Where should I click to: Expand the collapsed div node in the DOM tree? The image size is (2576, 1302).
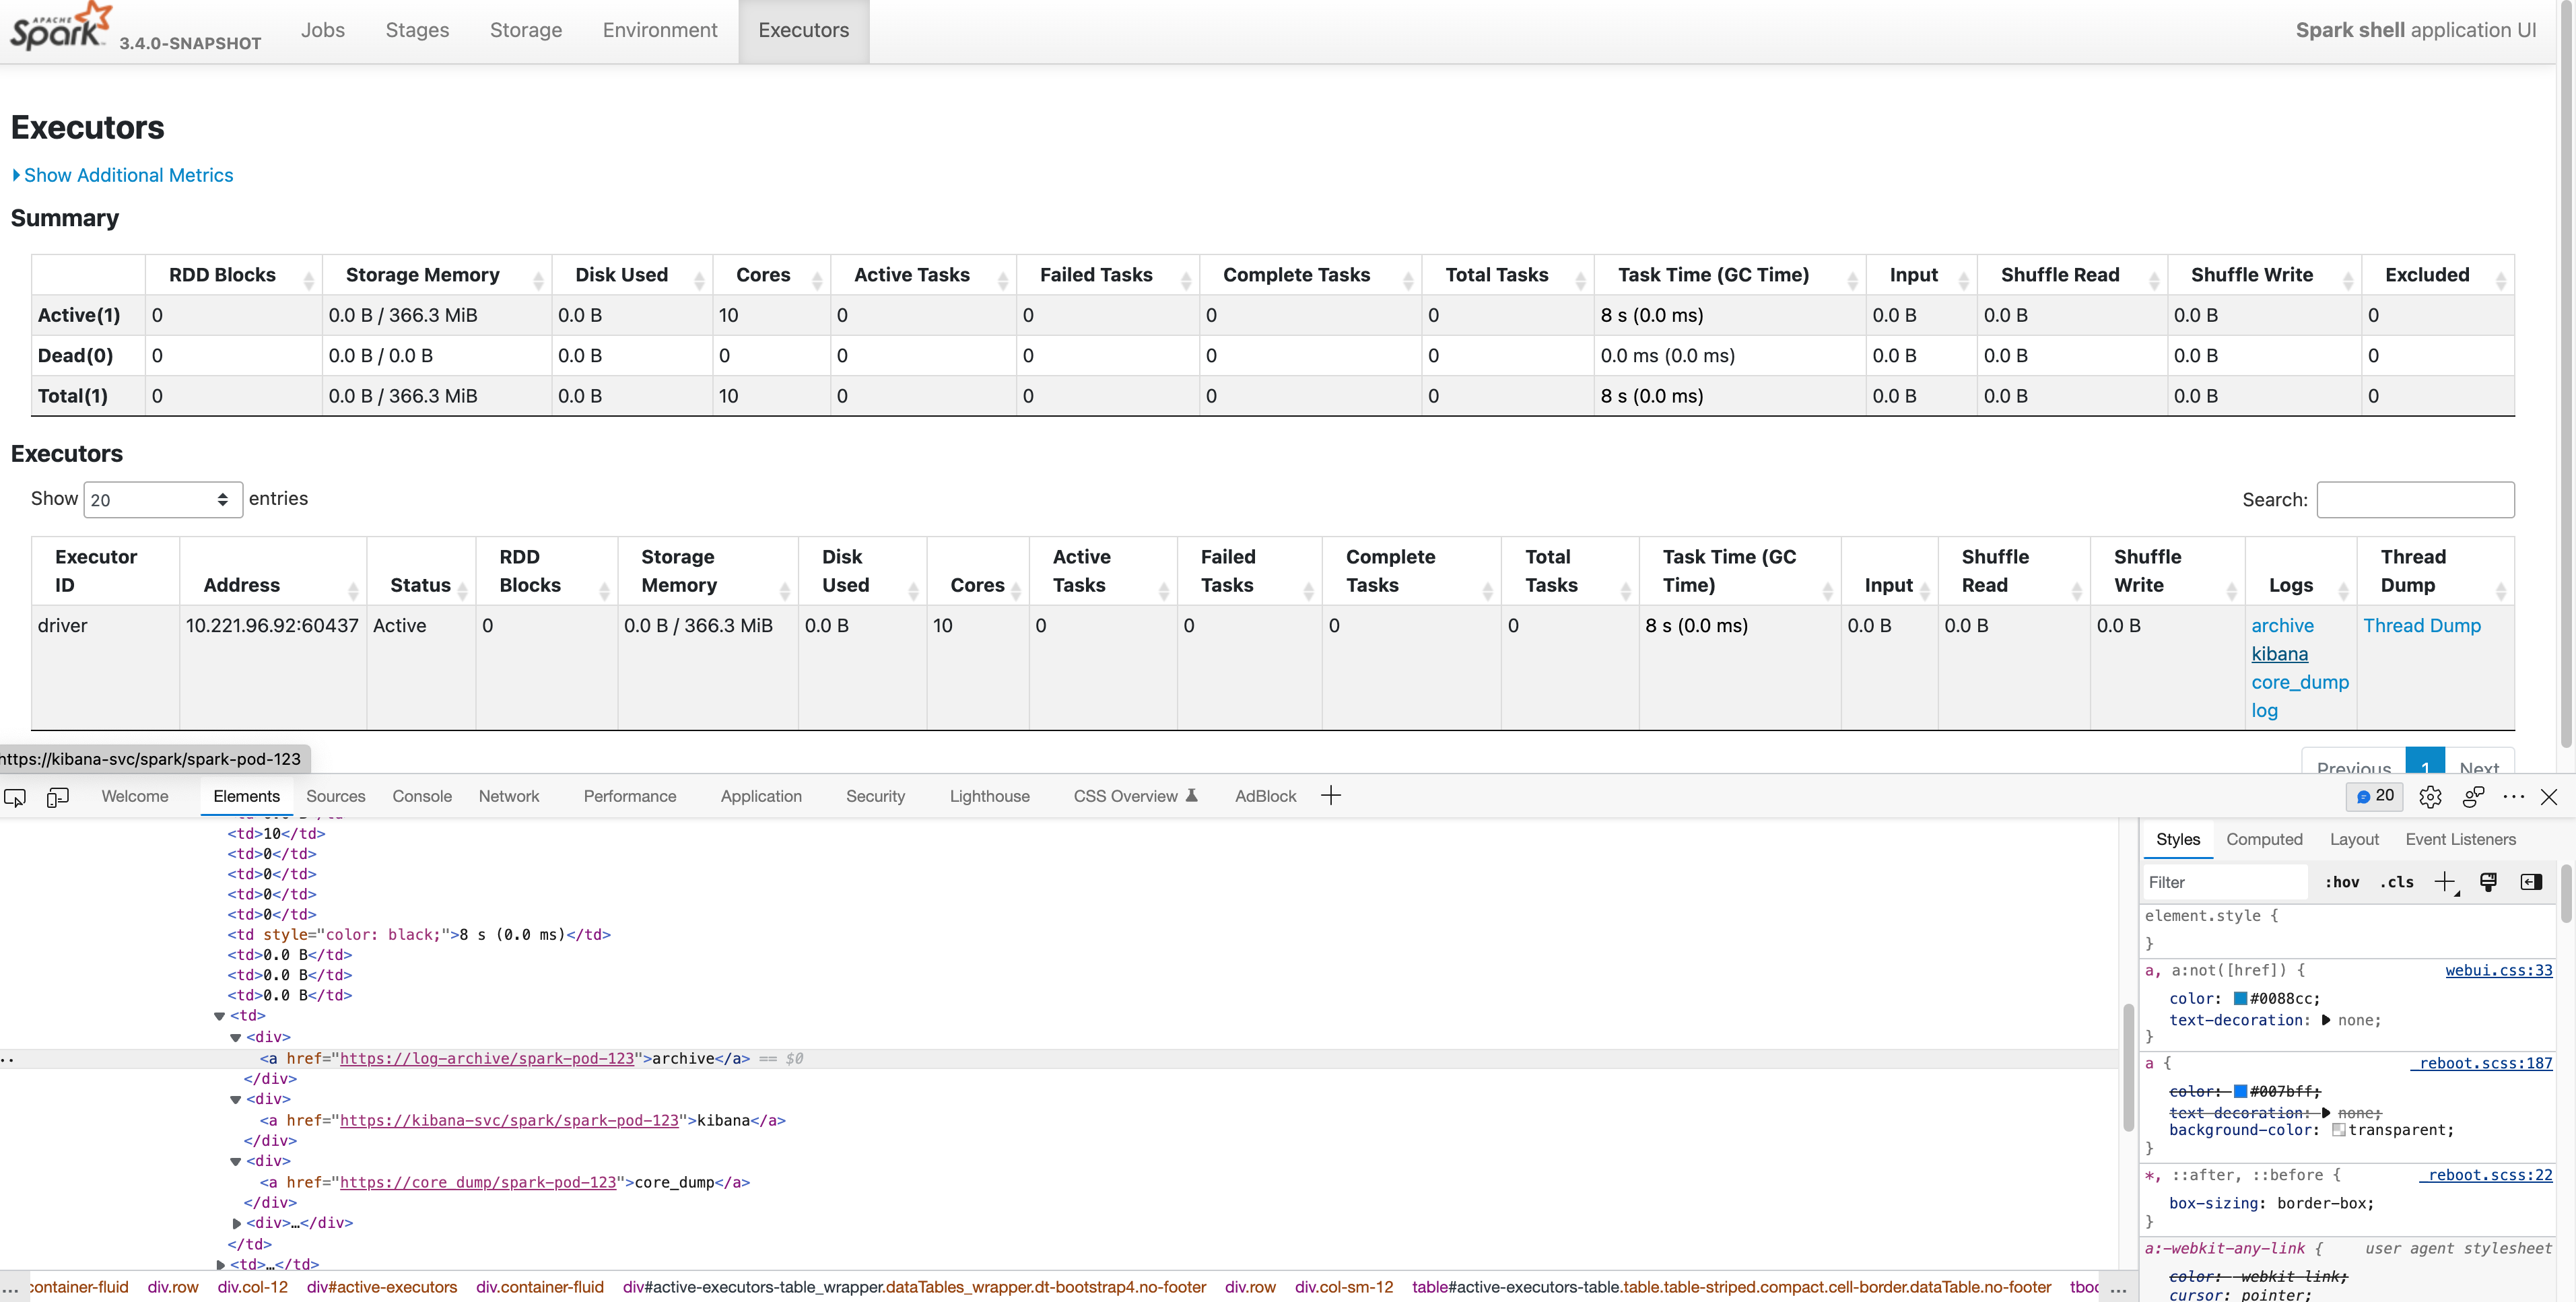click(237, 1223)
